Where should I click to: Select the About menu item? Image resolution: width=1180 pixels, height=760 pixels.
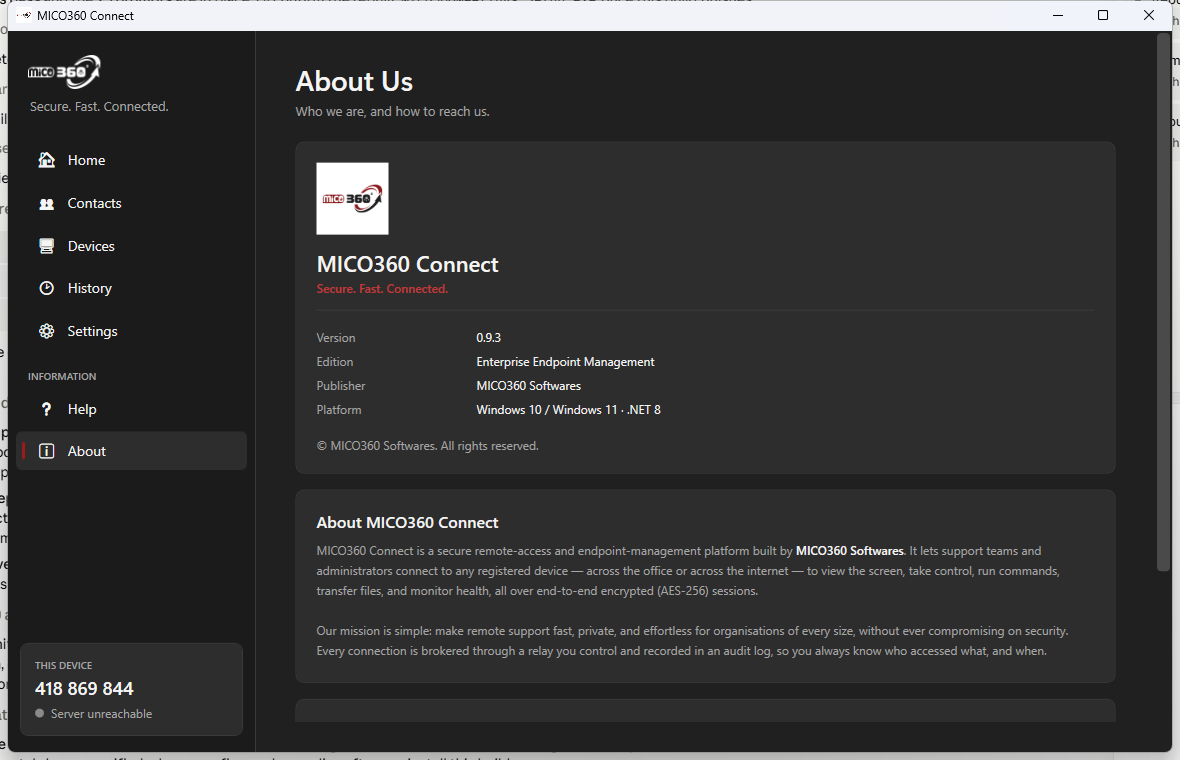pos(131,451)
